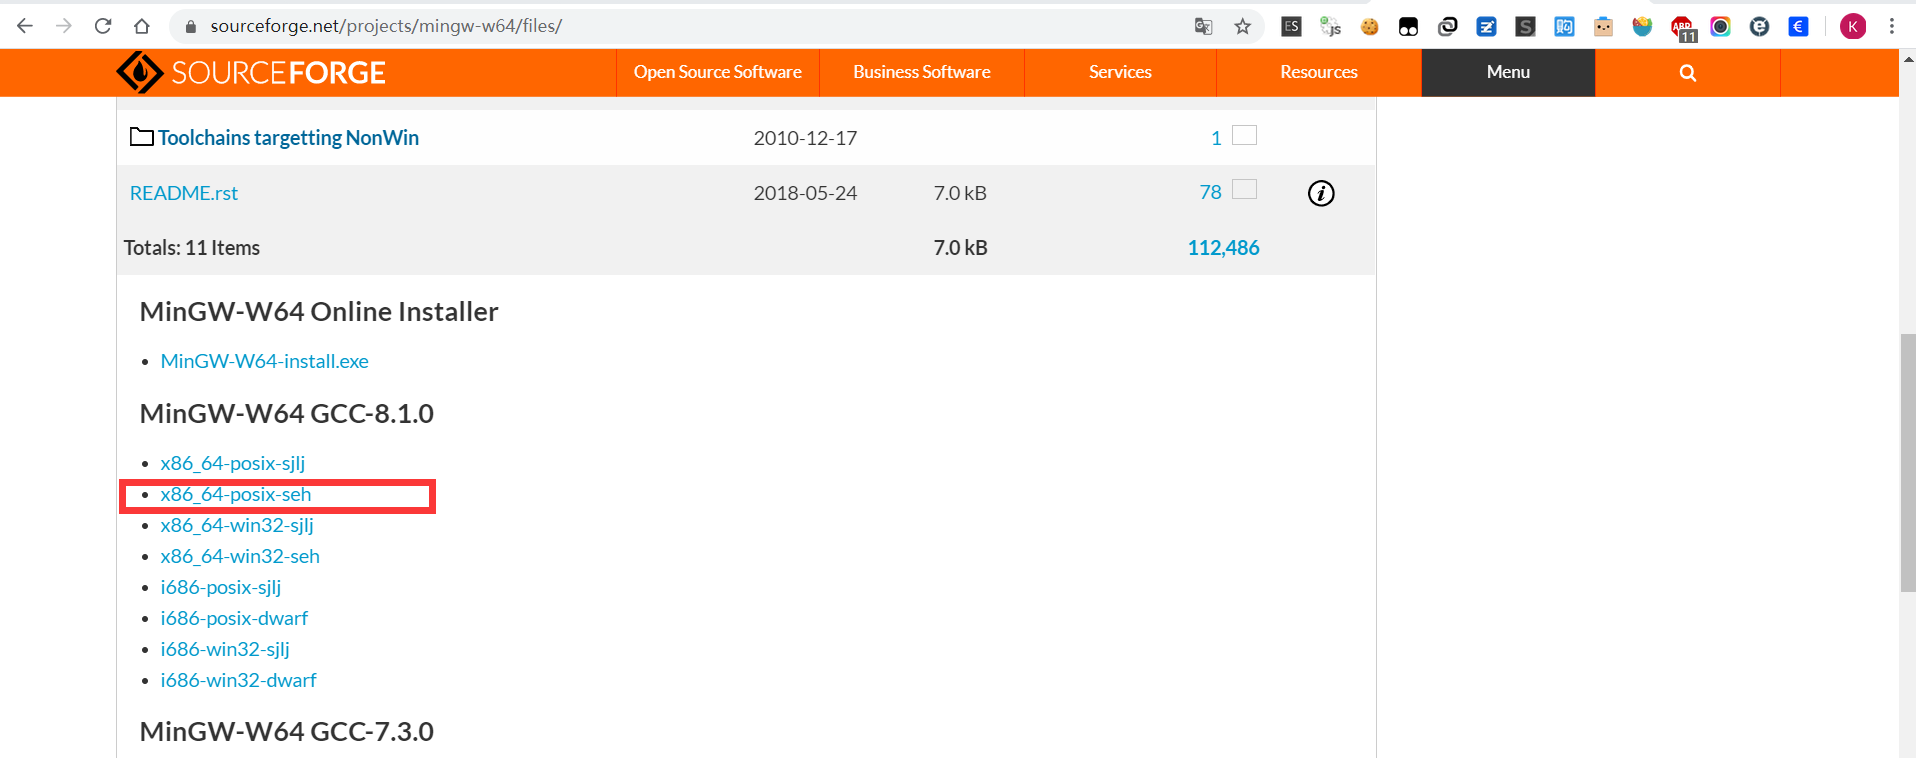Open the Toolchains targetting NonWin folder
The image size is (1916, 758).
pos(288,138)
